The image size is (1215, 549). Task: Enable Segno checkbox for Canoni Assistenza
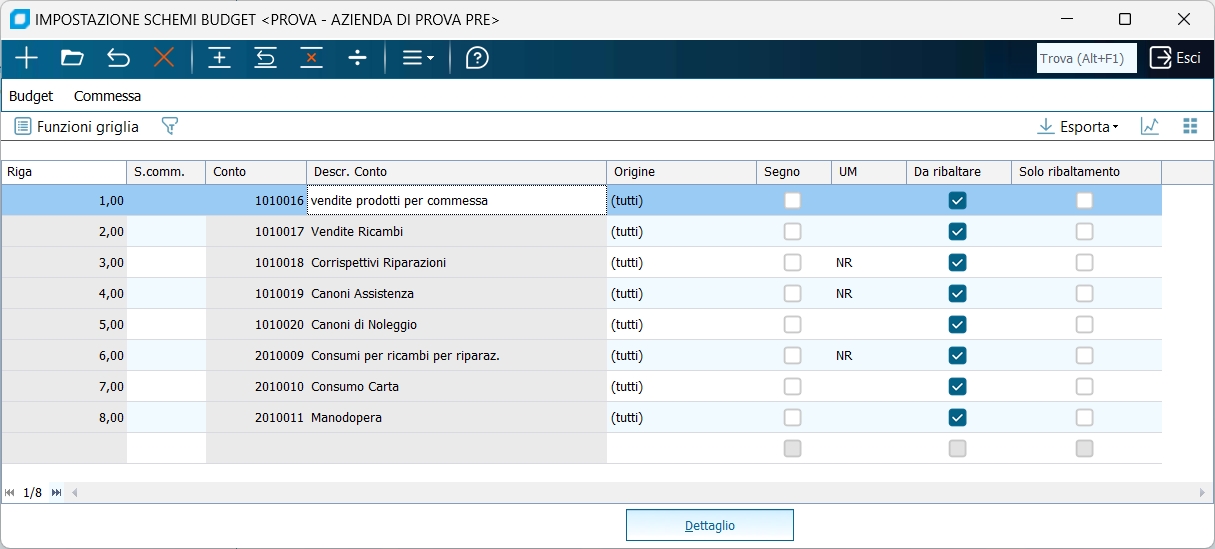click(792, 294)
